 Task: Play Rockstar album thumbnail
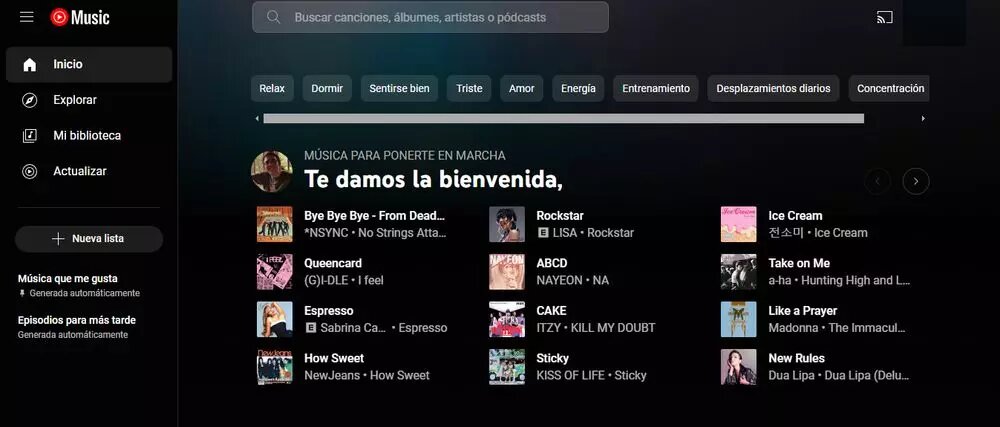(507, 224)
